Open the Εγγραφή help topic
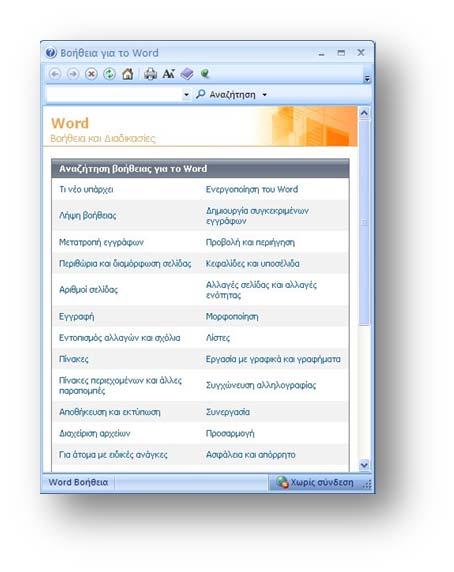Viewport: 454px width, 572px height. point(77,316)
